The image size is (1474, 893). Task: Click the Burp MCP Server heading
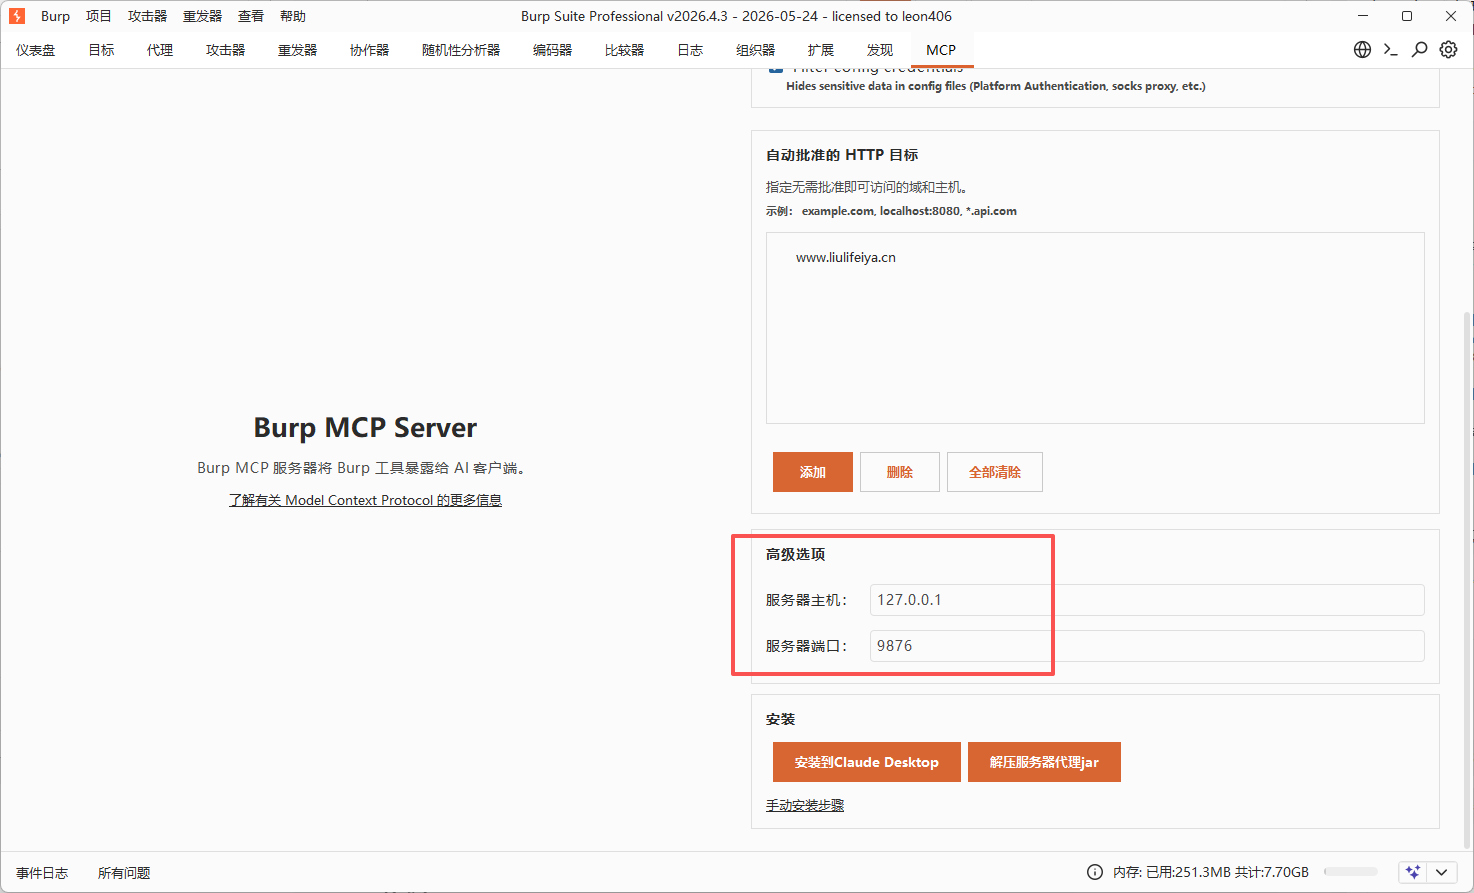[365, 428]
